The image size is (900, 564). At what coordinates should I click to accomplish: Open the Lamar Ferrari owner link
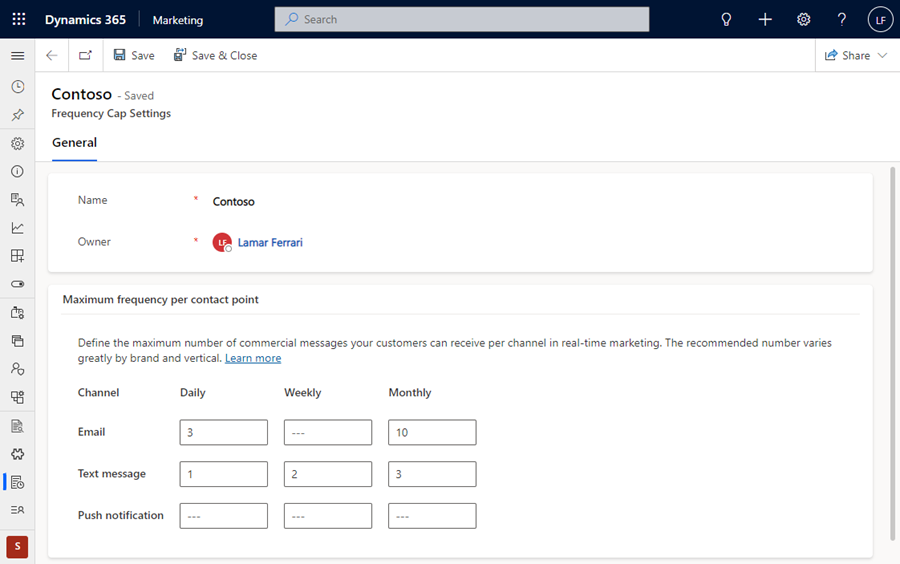(x=270, y=243)
